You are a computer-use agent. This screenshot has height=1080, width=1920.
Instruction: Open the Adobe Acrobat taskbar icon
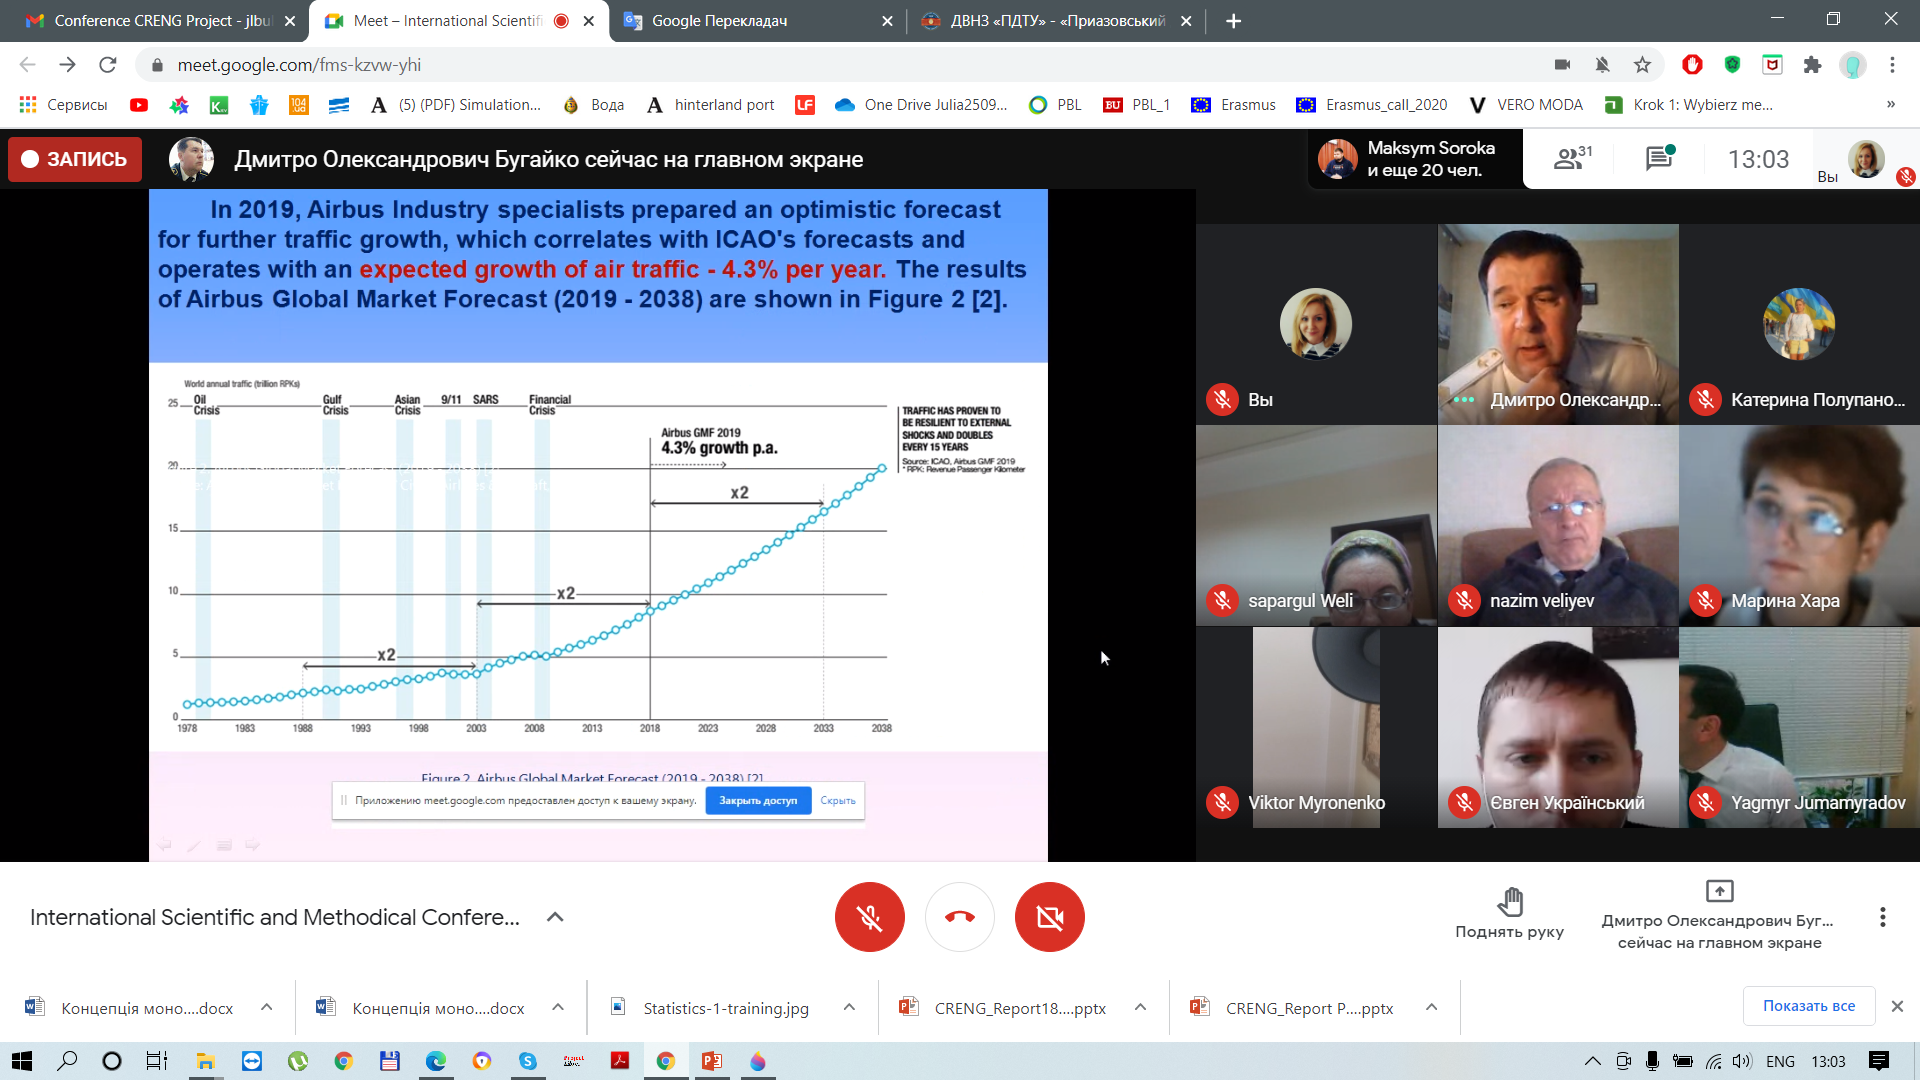click(620, 1061)
